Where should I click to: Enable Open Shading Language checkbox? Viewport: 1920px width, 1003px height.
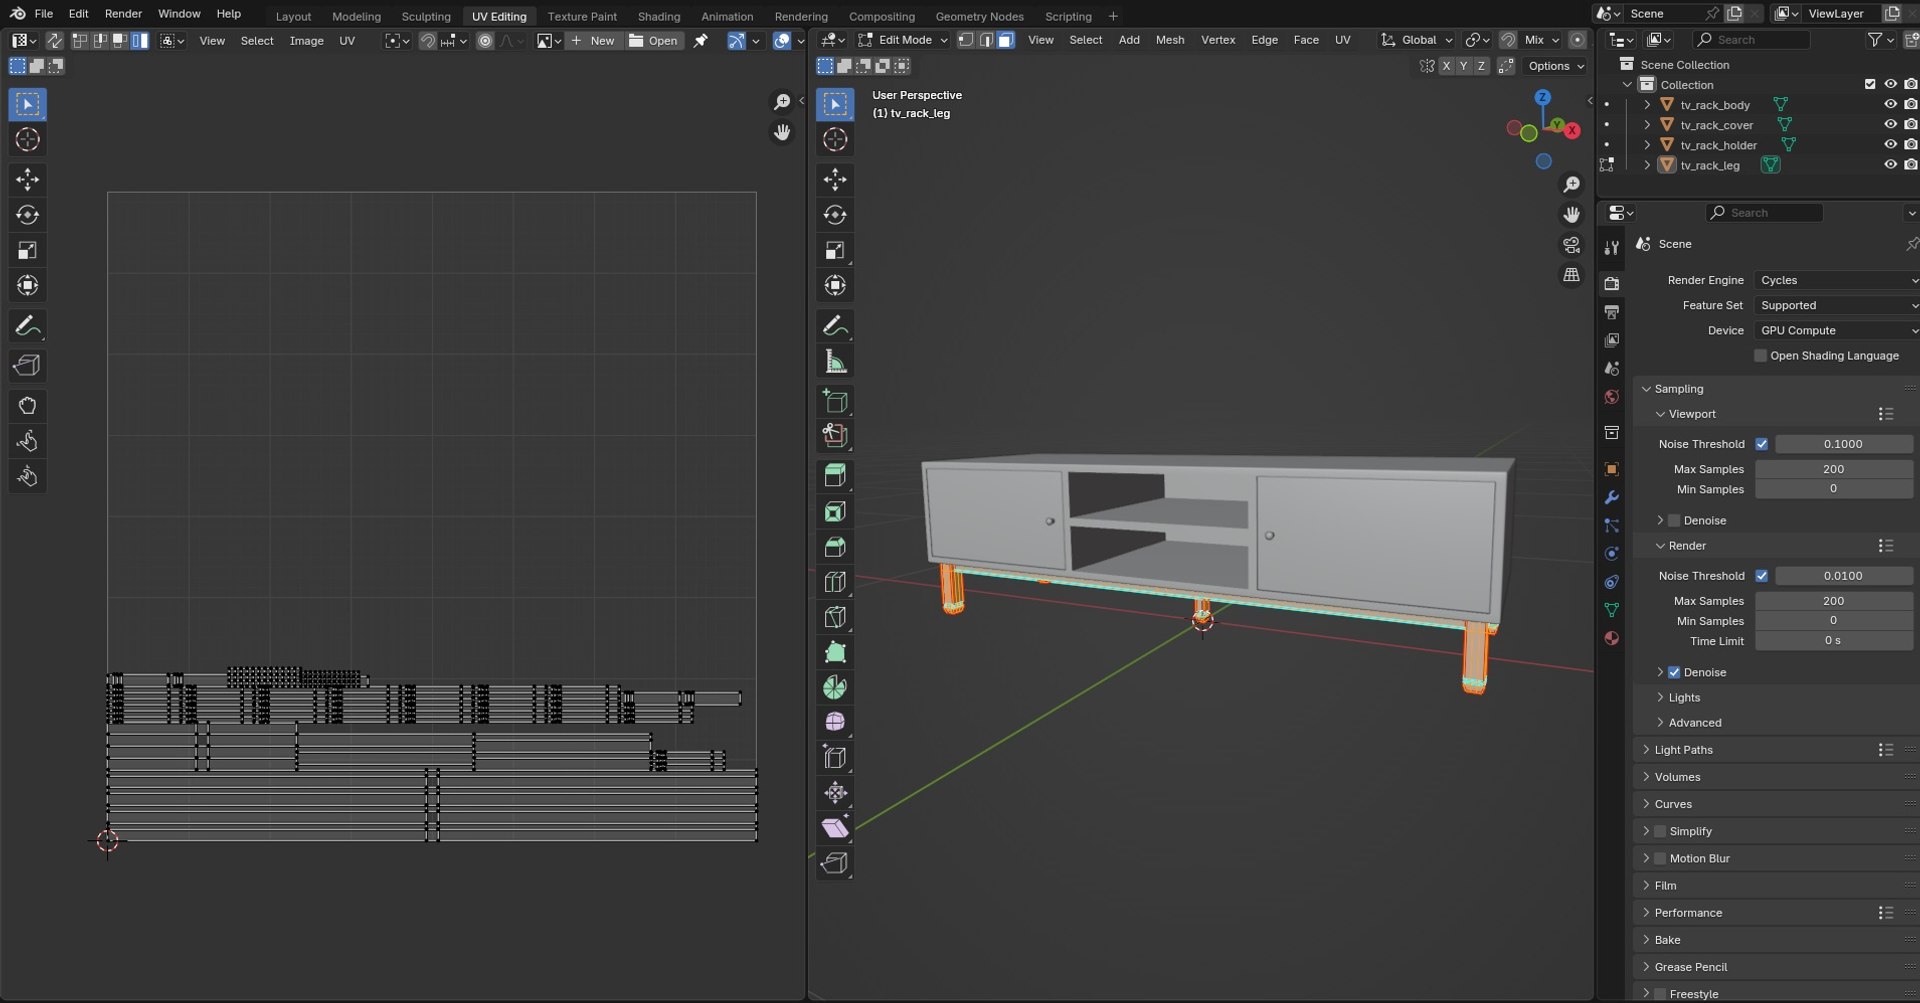pyautogui.click(x=1761, y=355)
